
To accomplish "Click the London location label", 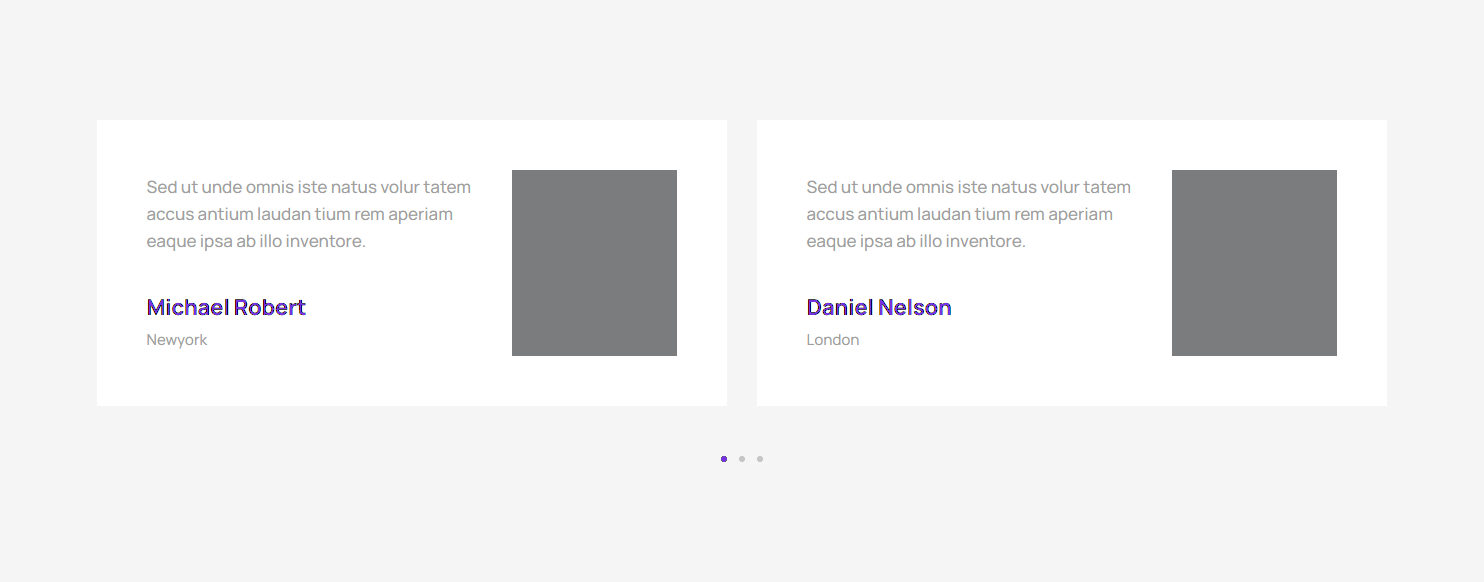I will point(833,340).
